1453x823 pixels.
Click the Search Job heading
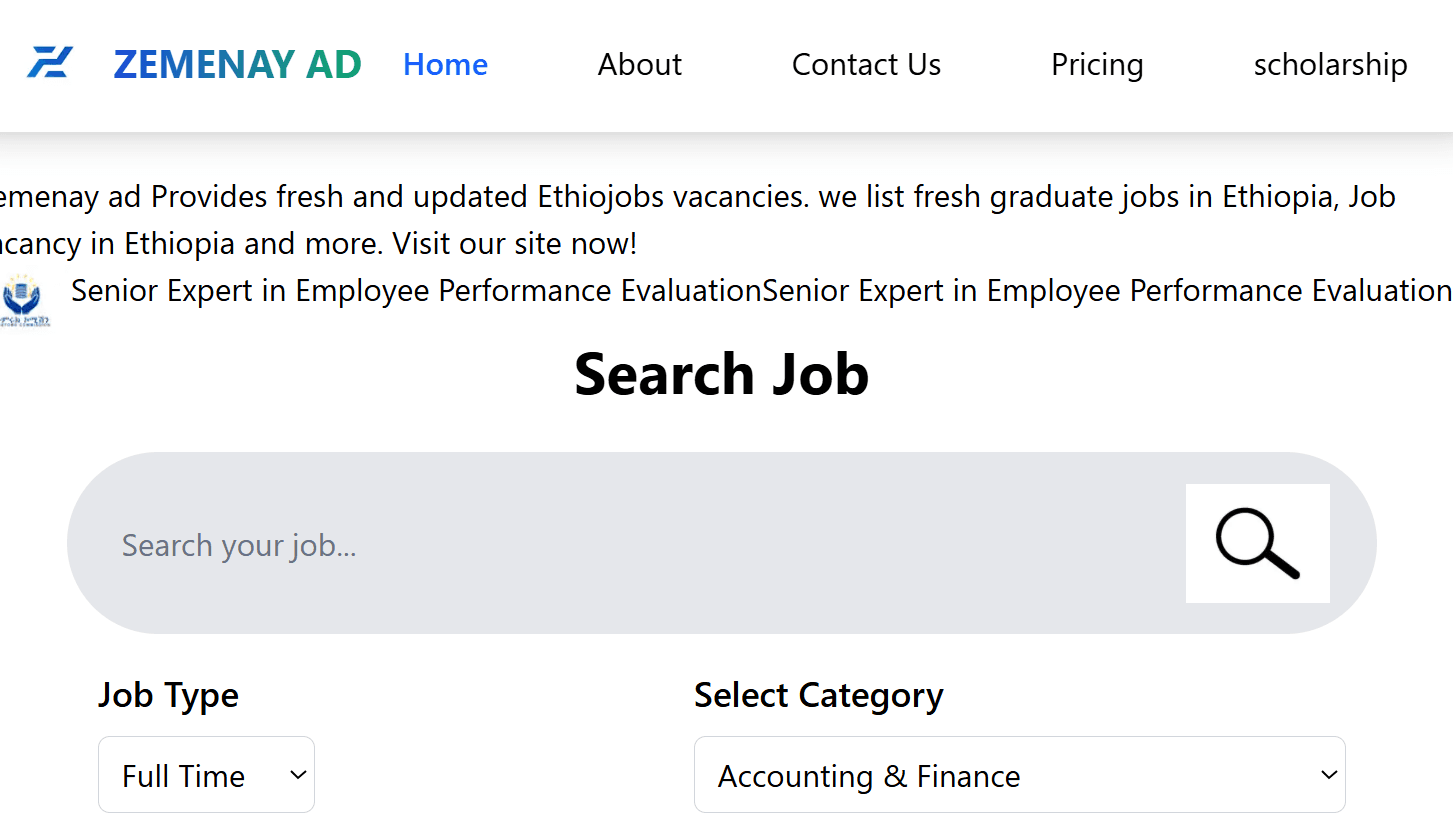tap(721, 374)
